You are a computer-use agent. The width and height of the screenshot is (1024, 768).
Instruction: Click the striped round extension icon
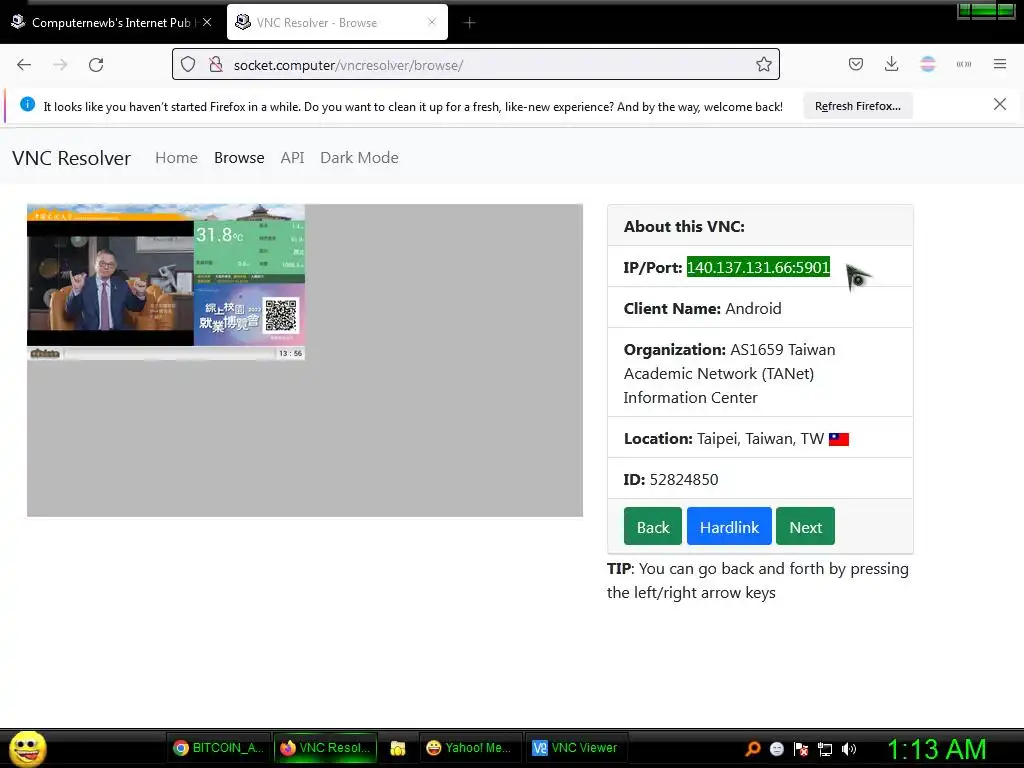pyautogui.click(x=927, y=64)
